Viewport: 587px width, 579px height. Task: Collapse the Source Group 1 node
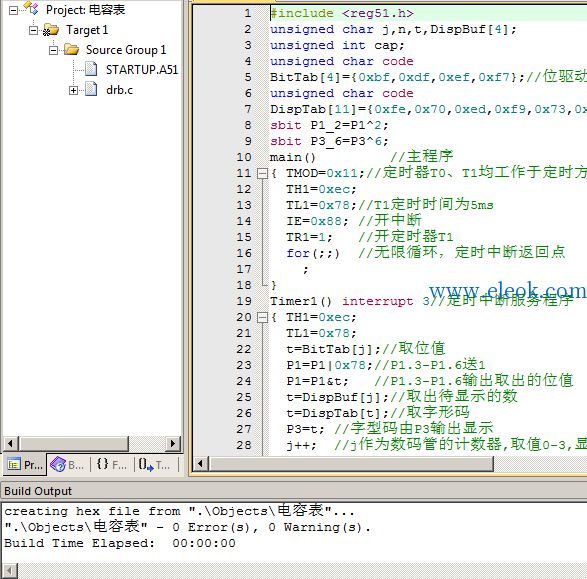[x=54, y=50]
